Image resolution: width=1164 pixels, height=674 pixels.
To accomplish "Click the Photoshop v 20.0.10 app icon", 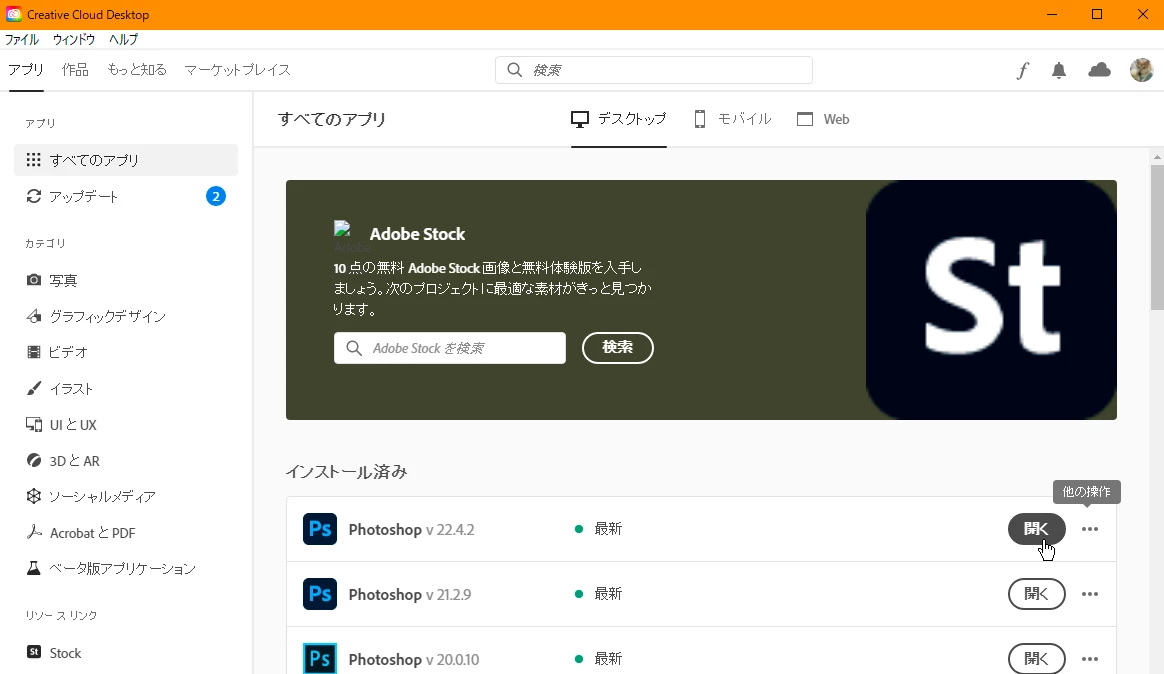I will coord(320,658).
